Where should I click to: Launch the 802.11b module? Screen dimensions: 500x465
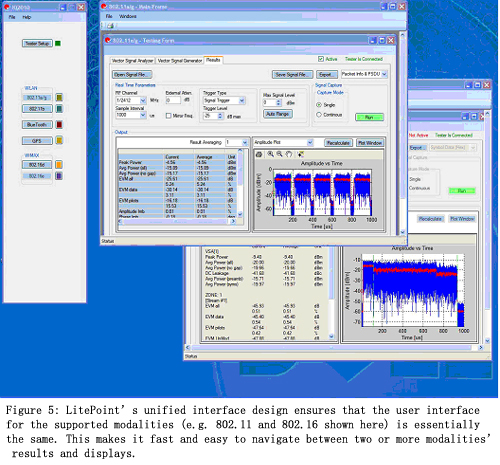[x=37, y=109]
